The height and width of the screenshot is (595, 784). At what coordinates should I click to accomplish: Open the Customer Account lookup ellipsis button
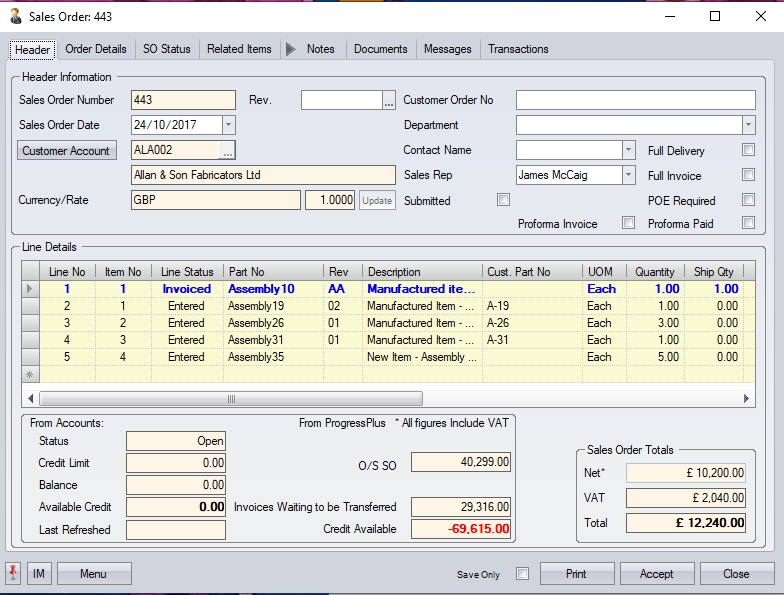click(x=227, y=150)
